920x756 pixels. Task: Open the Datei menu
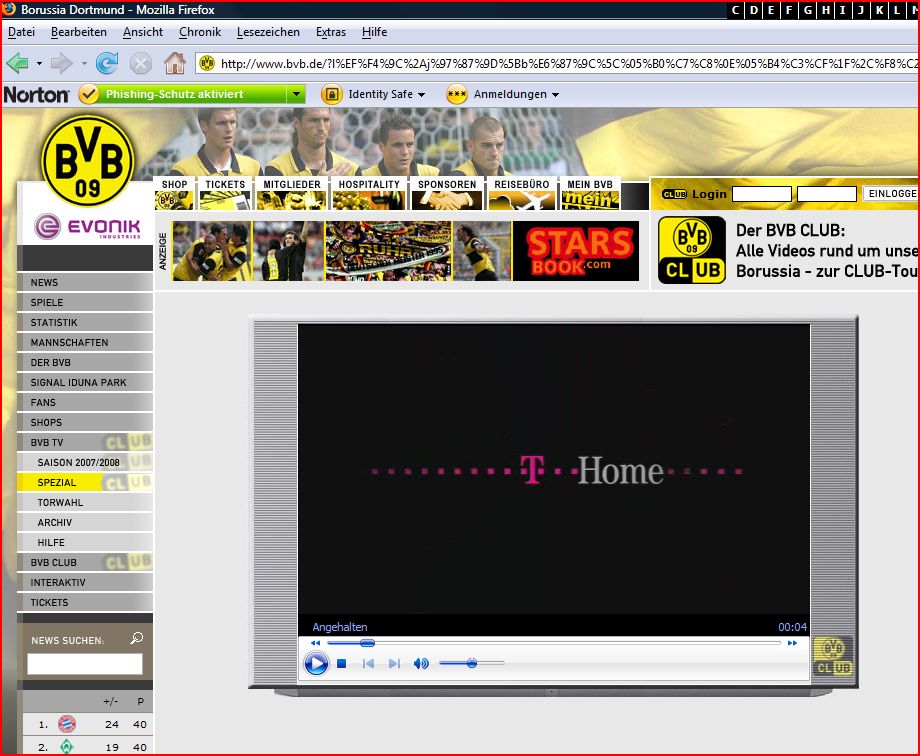(x=21, y=32)
